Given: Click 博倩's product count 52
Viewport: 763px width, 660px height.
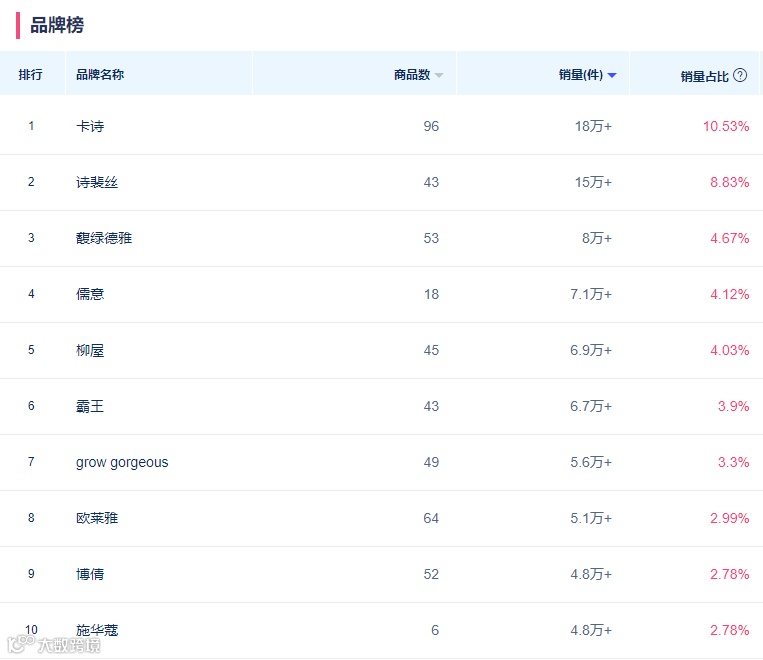Looking at the screenshot, I should (x=431, y=574).
